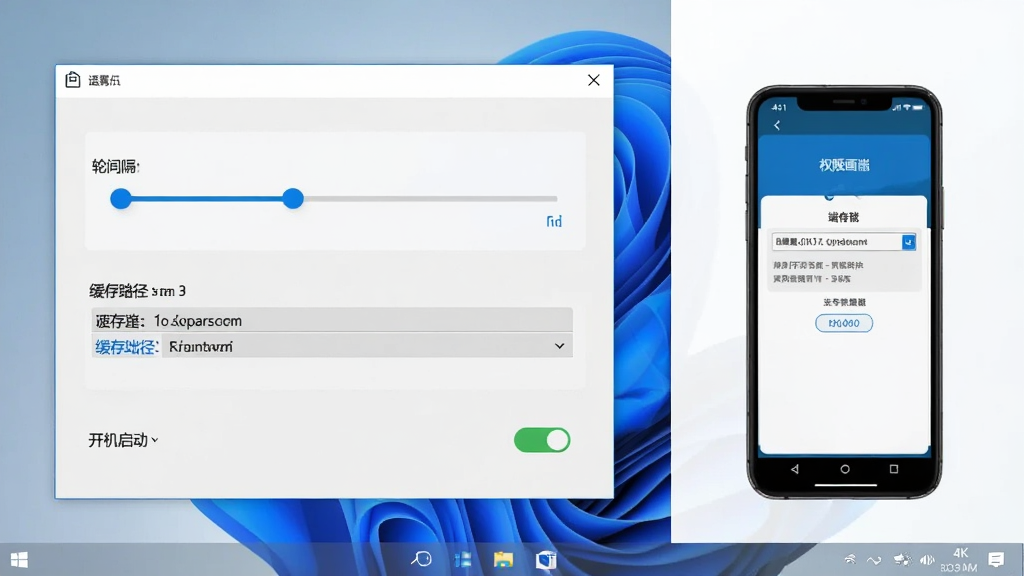Click the gray slider track portion
Image resolution: width=1024 pixels, height=576 pixels.
(430, 199)
